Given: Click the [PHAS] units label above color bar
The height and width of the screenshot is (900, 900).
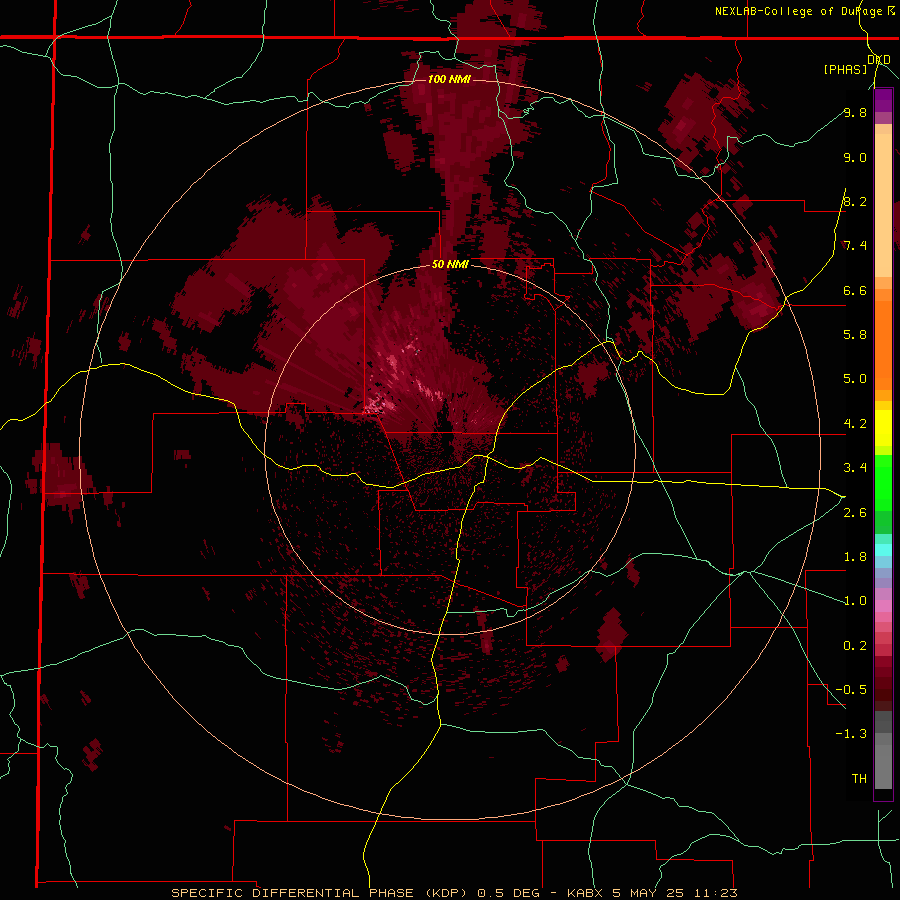Looking at the screenshot, I should tap(845, 69).
